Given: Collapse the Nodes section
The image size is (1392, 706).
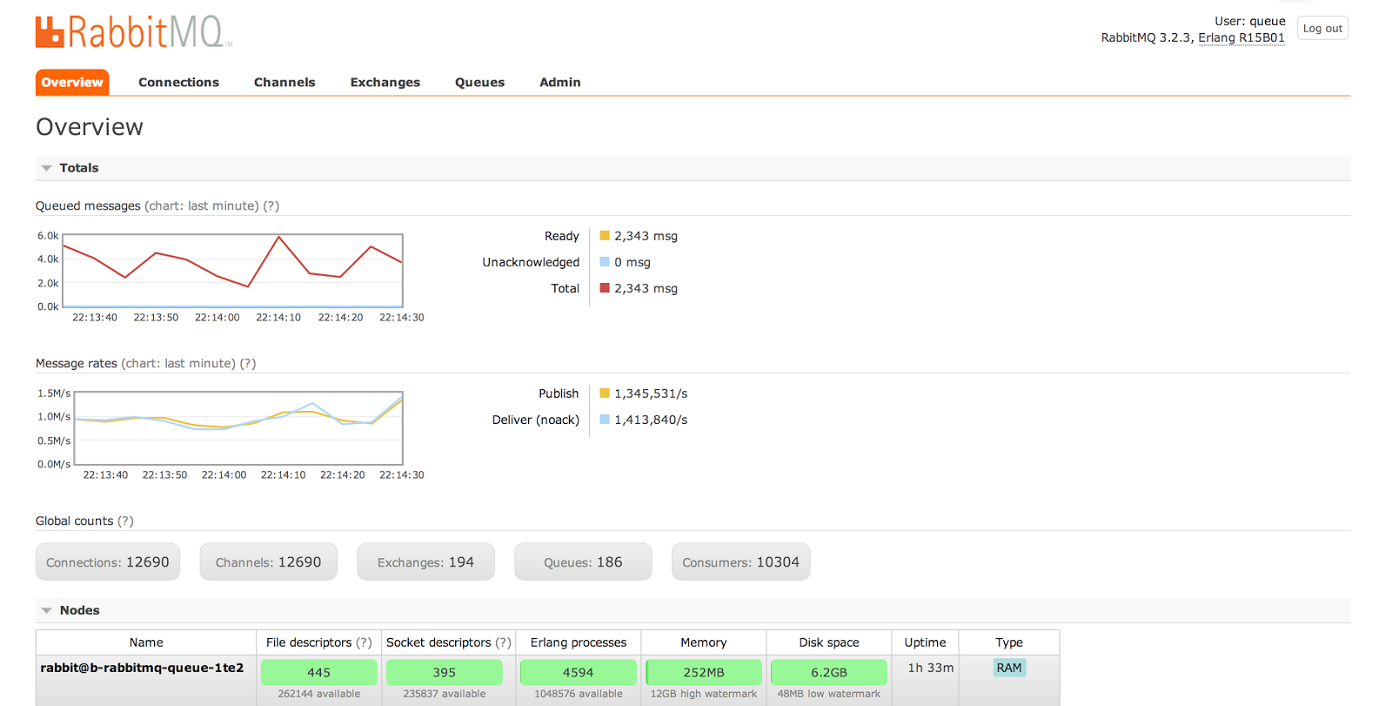Looking at the screenshot, I should tap(46, 610).
